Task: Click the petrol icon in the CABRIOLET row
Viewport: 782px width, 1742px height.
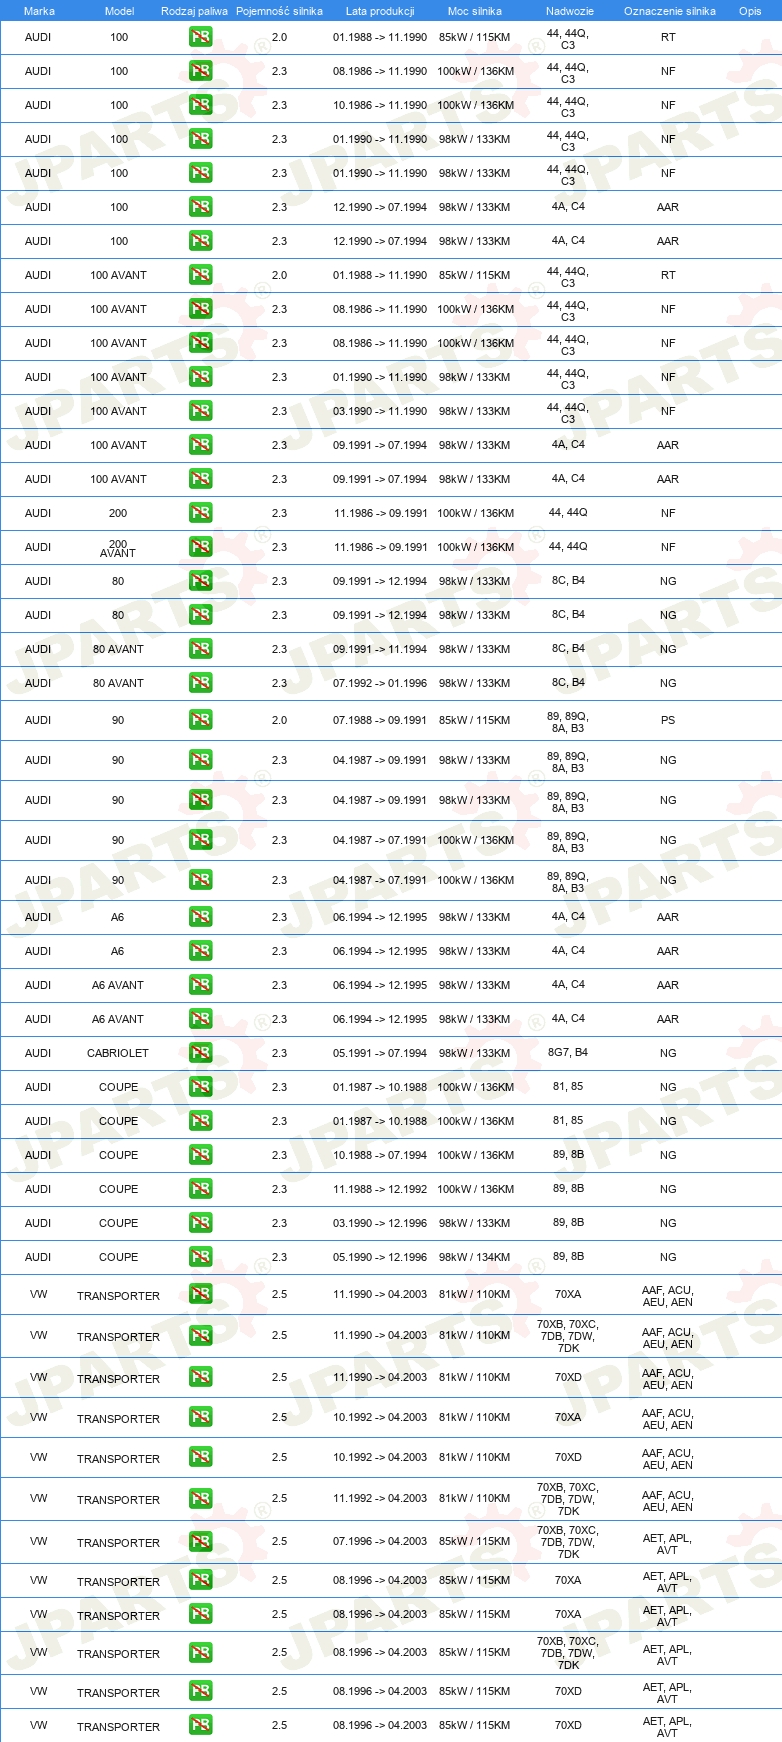Action: coord(200,1053)
